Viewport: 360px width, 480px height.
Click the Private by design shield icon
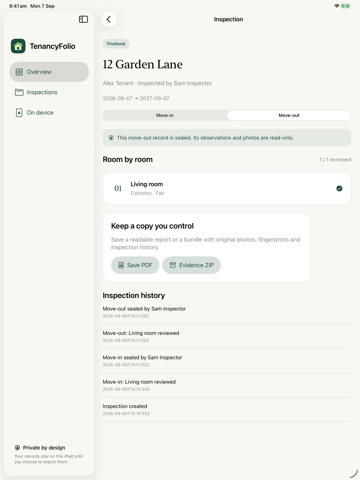coord(17,447)
